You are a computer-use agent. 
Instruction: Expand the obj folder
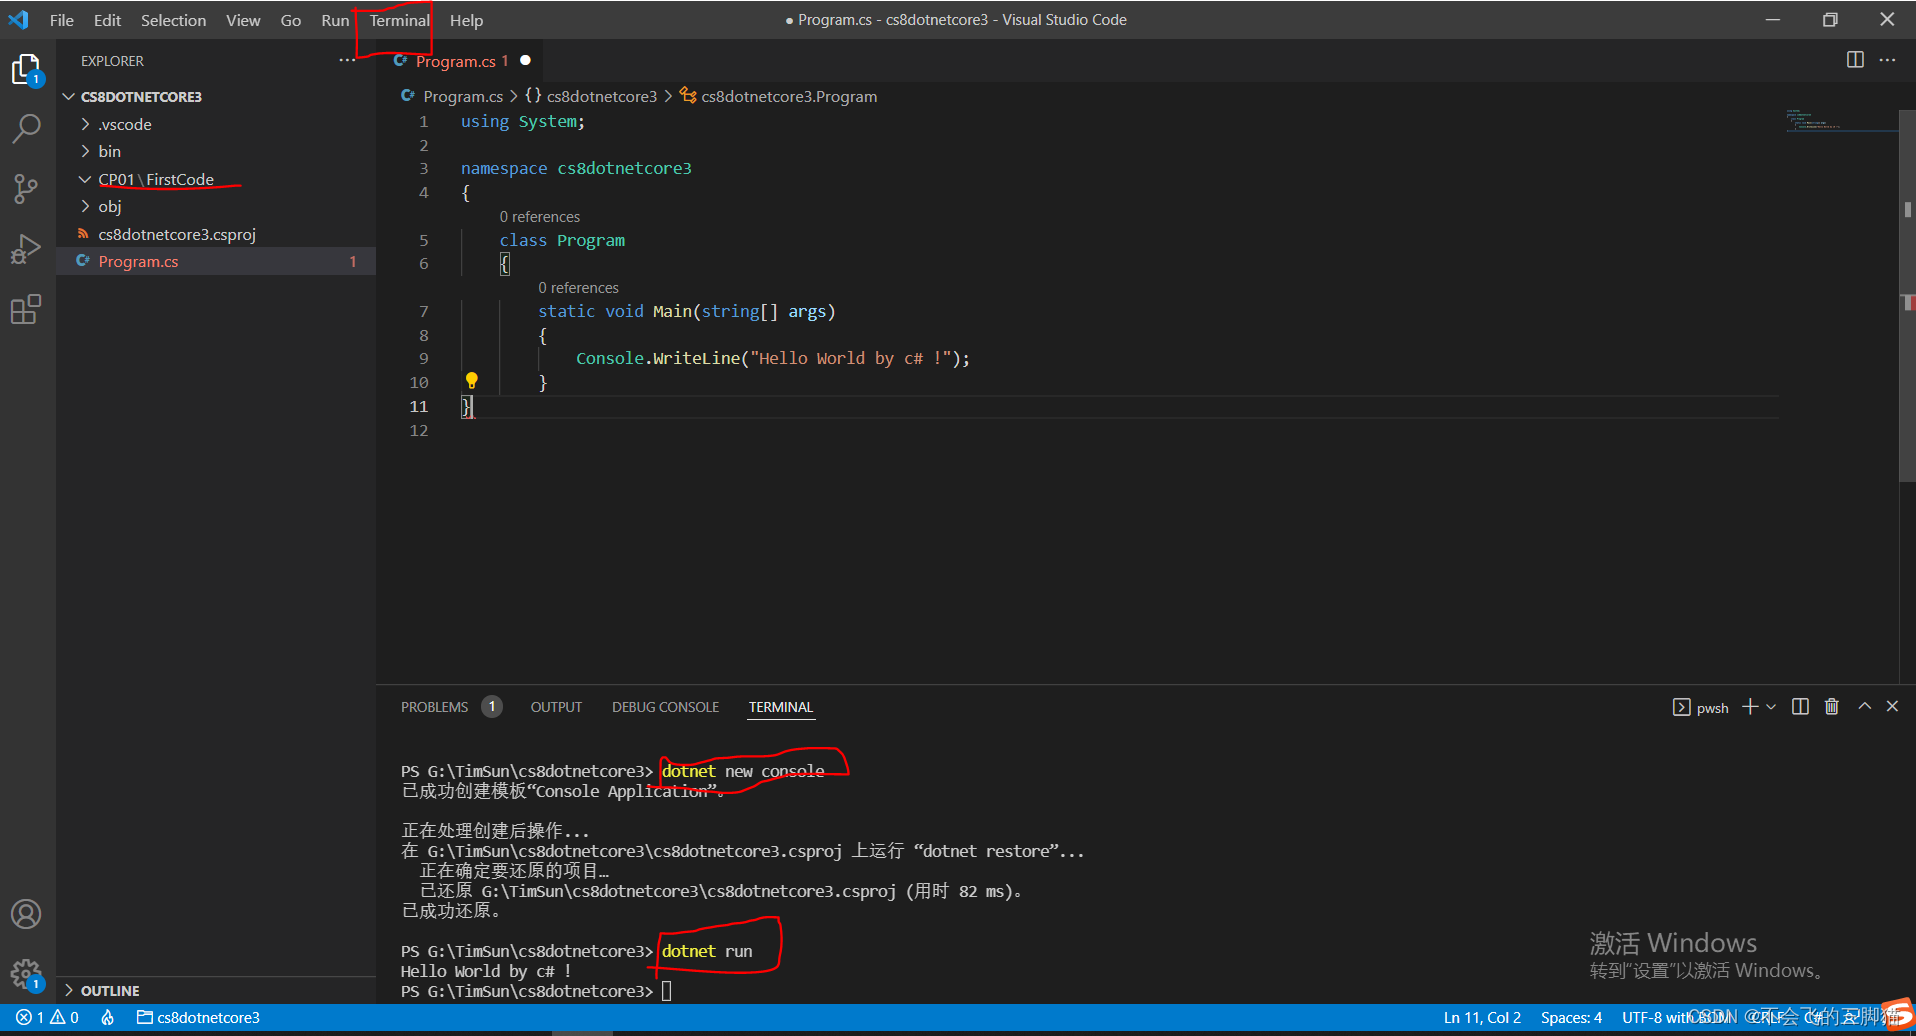pos(216,206)
